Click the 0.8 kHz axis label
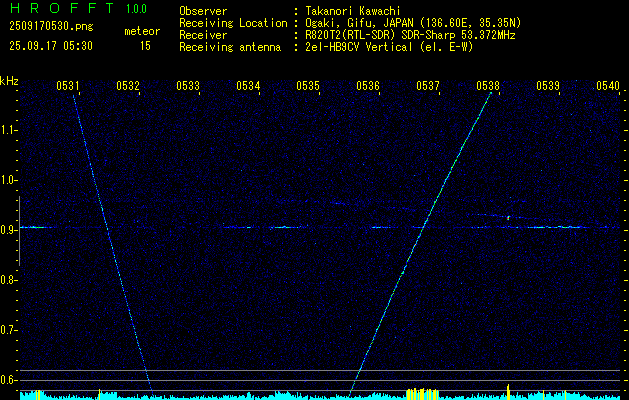The height and width of the screenshot is (400, 629). (x=8, y=280)
